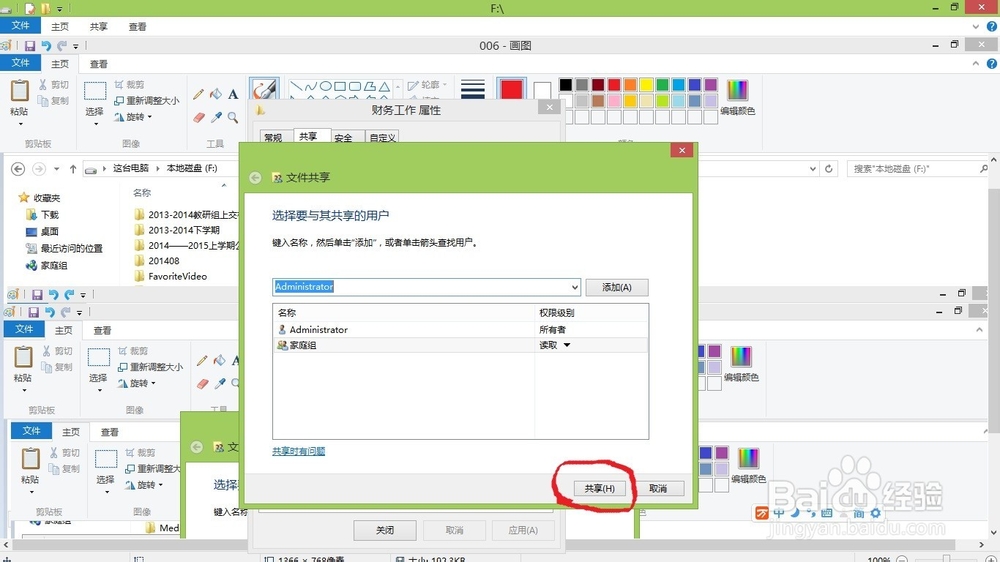Click 剪切 (Cut) in the 006 Paint ribbon
The image size is (1000, 562).
click(x=54, y=85)
